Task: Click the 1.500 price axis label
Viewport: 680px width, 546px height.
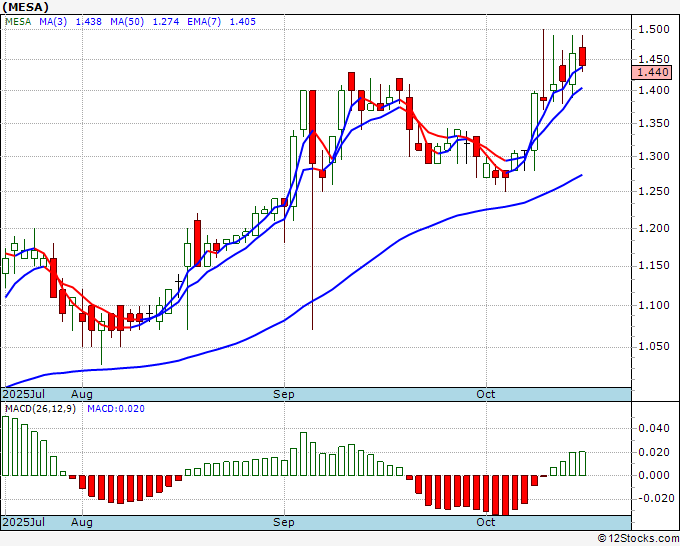Action: point(654,29)
